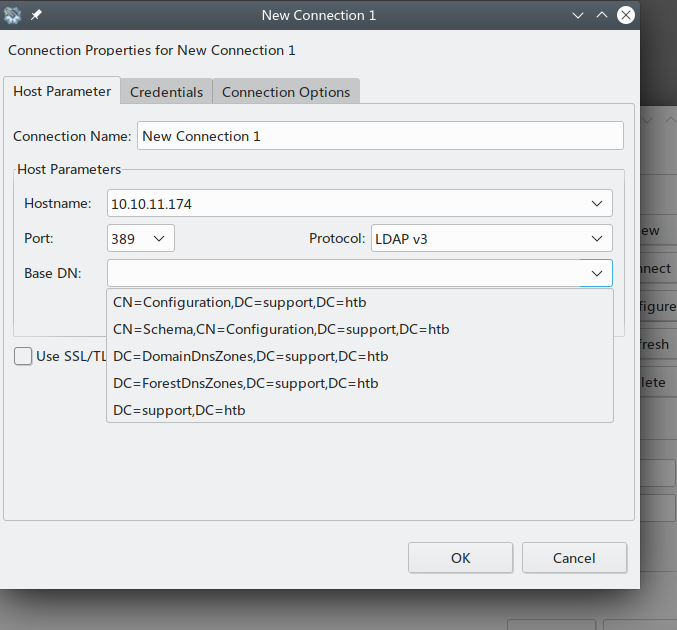677x630 pixels.
Task: Switch to the Credentials tab
Action: (166, 92)
